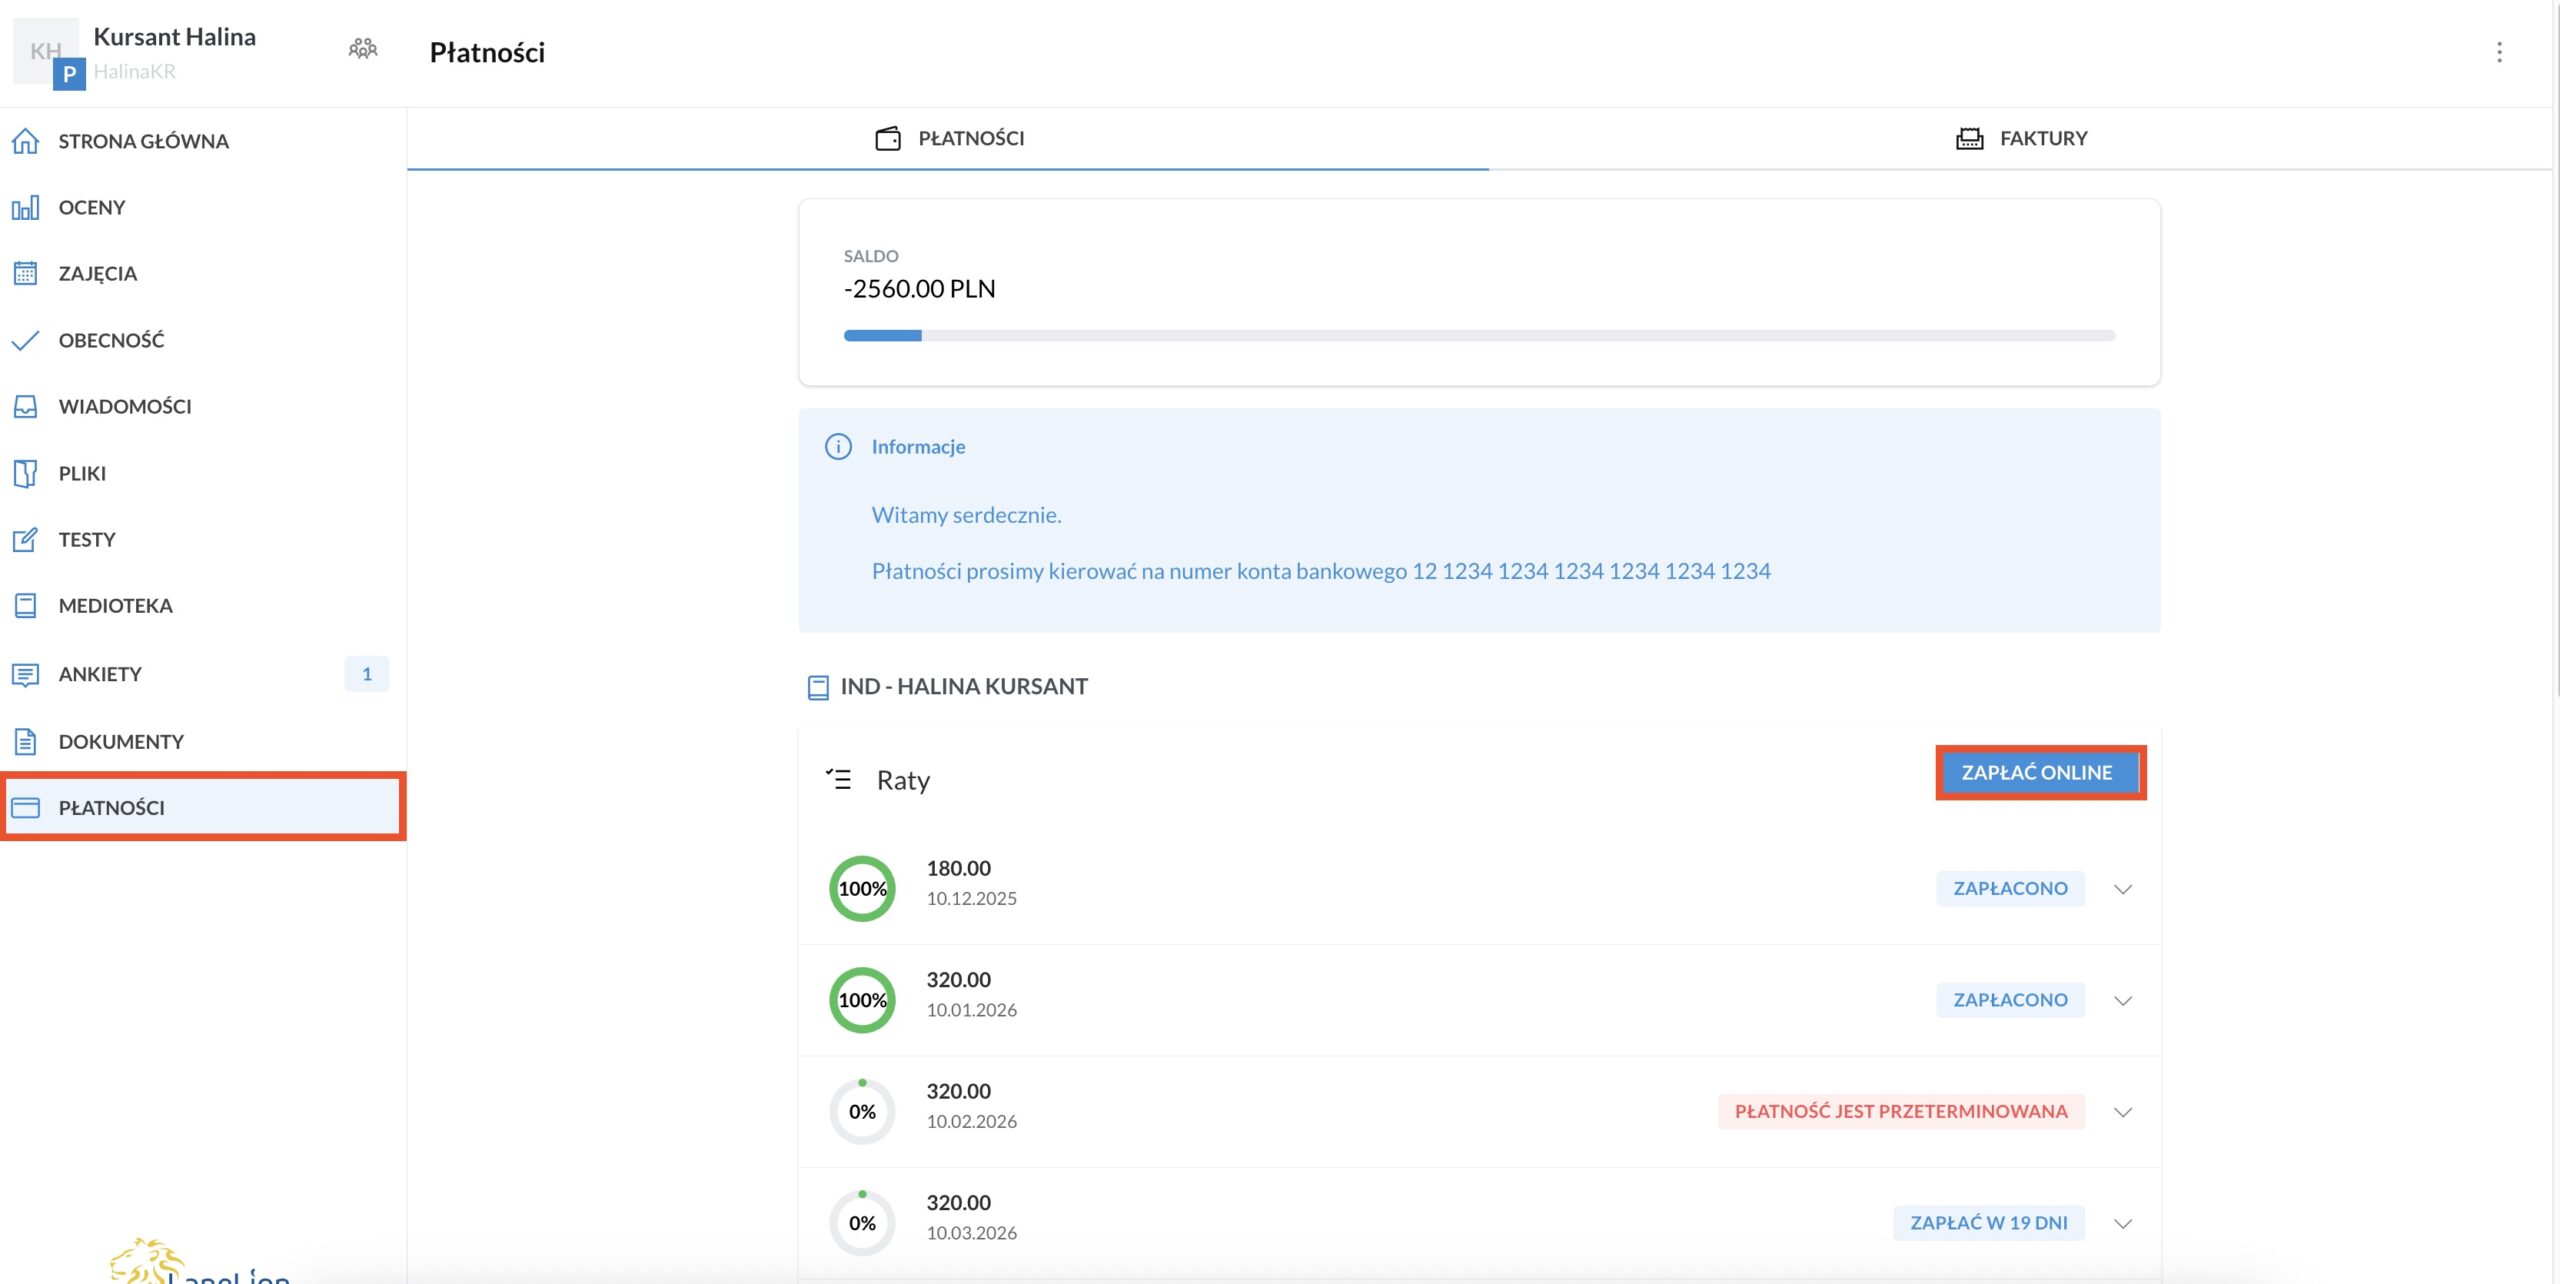Click the Testy edit icon
Image resolution: width=2560 pixels, height=1284 pixels.
tap(25, 540)
